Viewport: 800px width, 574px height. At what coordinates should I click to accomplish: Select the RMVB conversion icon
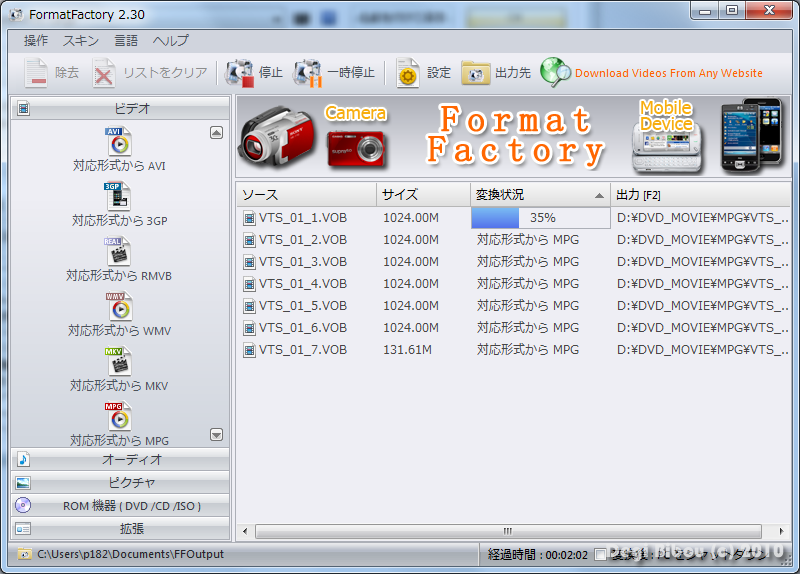118,252
